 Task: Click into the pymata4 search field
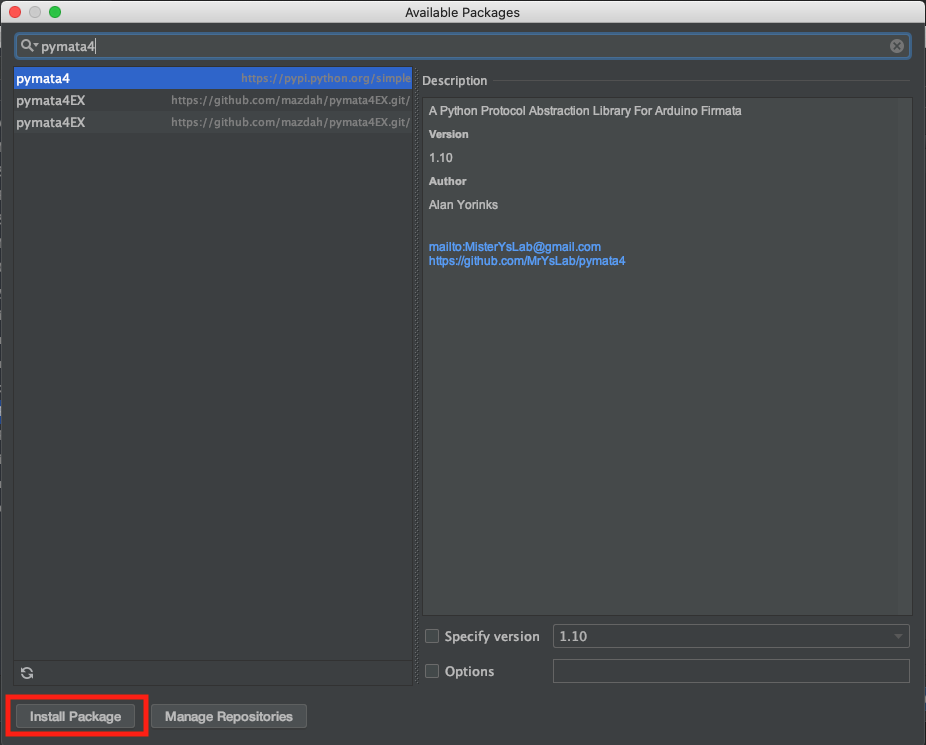462,46
